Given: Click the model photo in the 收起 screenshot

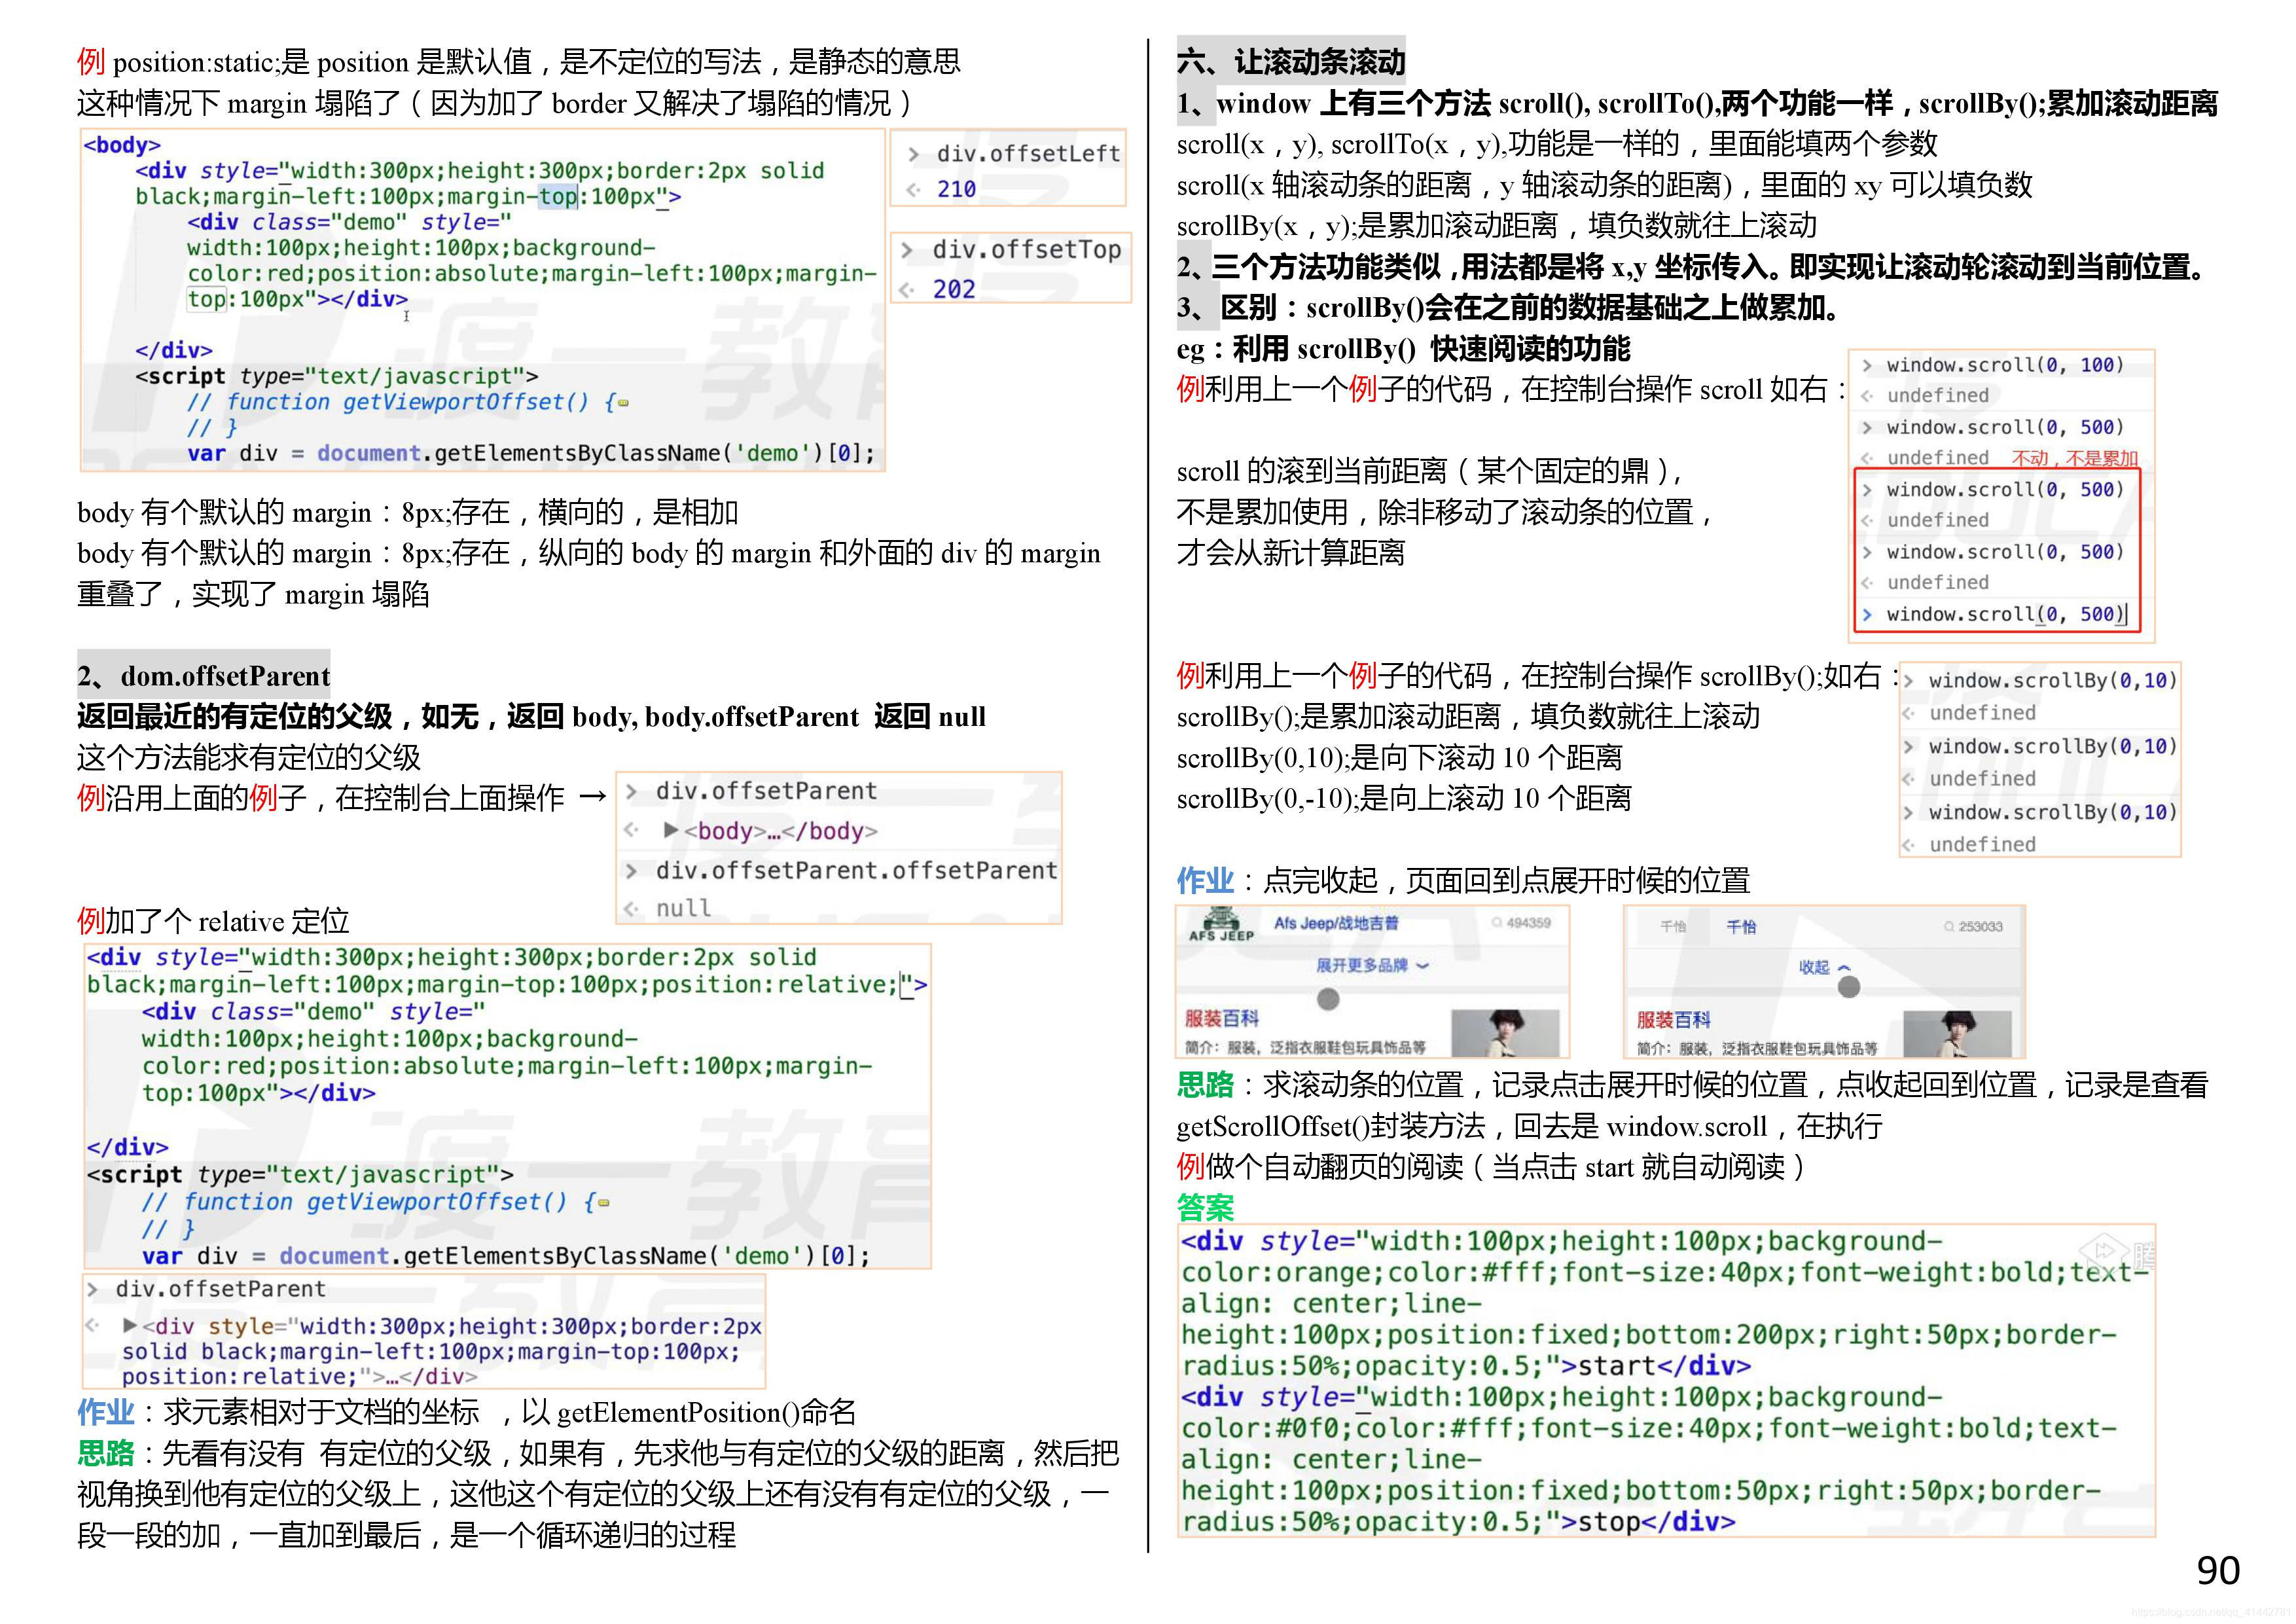Looking at the screenshot, I should [1957, 1034].
